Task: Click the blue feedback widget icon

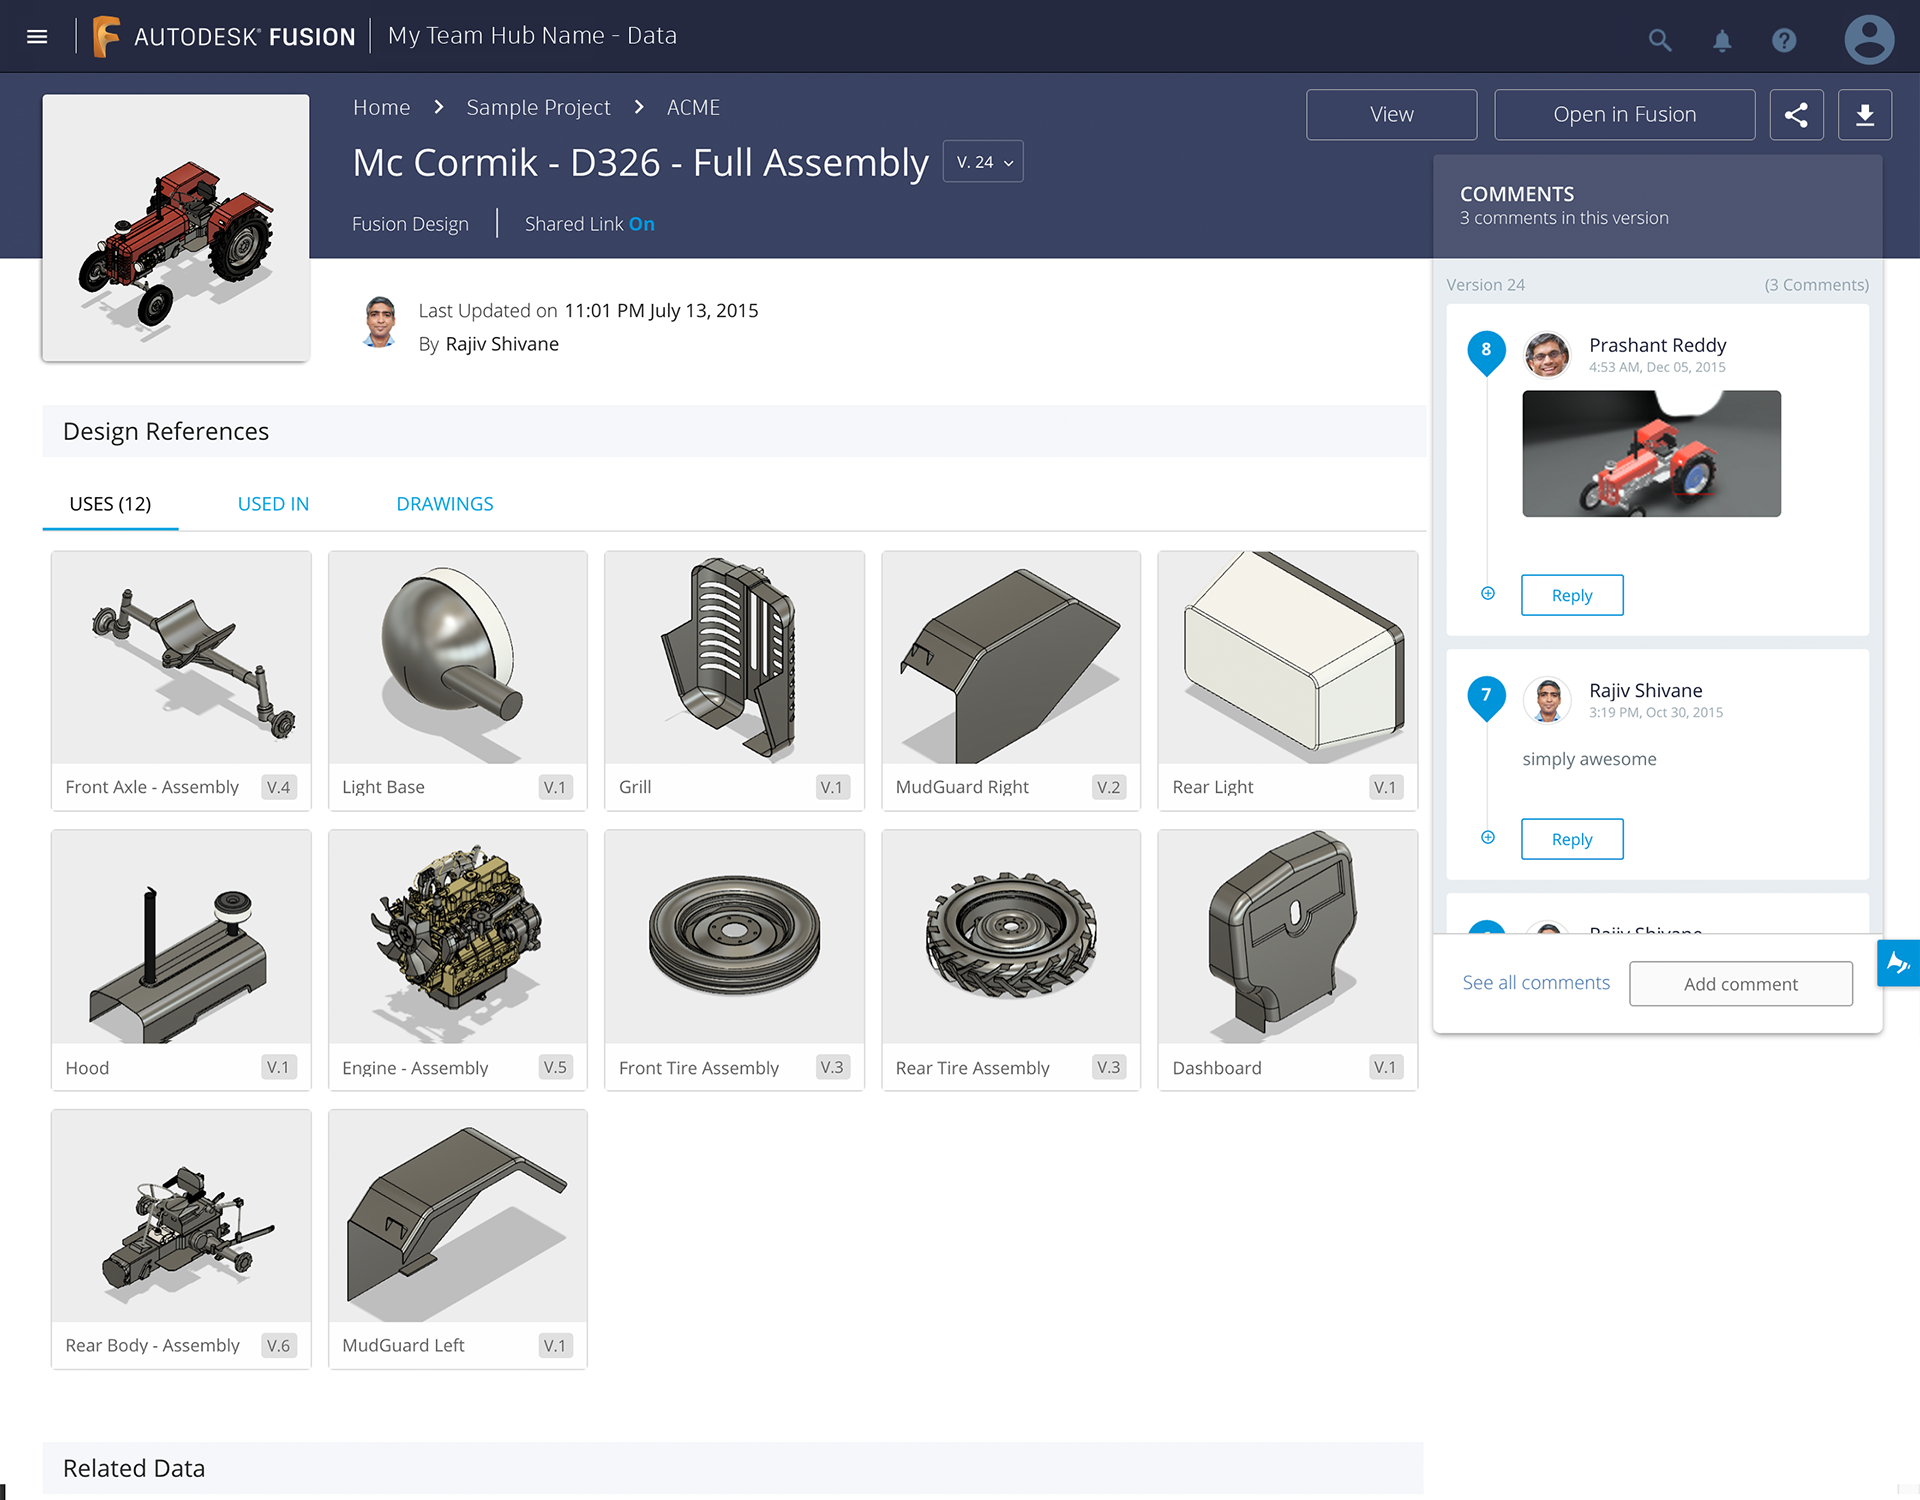Action: pos(1897,963)
